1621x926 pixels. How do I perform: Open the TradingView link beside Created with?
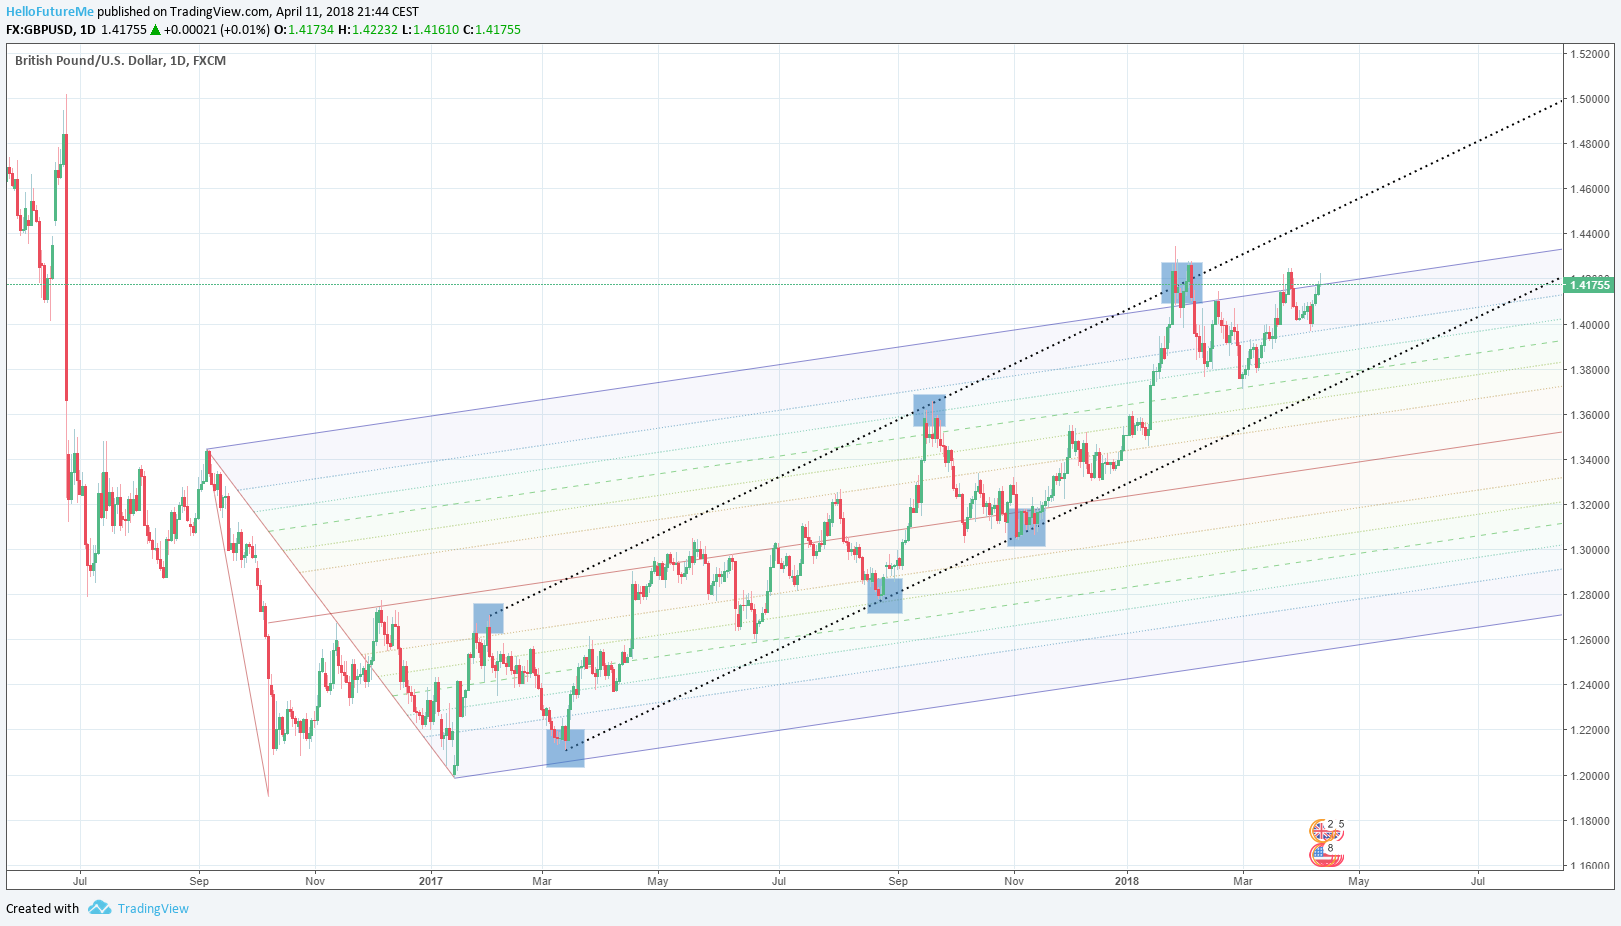tap(153, 908)
